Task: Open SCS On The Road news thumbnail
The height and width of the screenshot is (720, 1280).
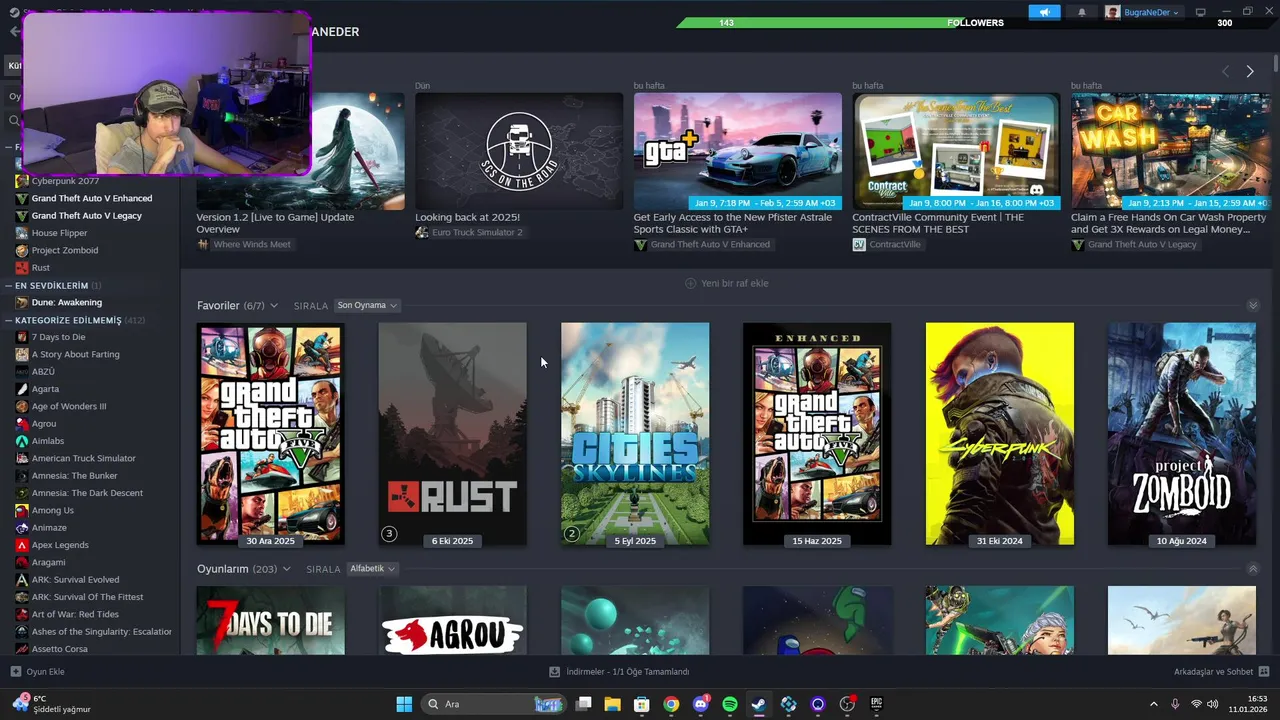Action: (519, 150)
